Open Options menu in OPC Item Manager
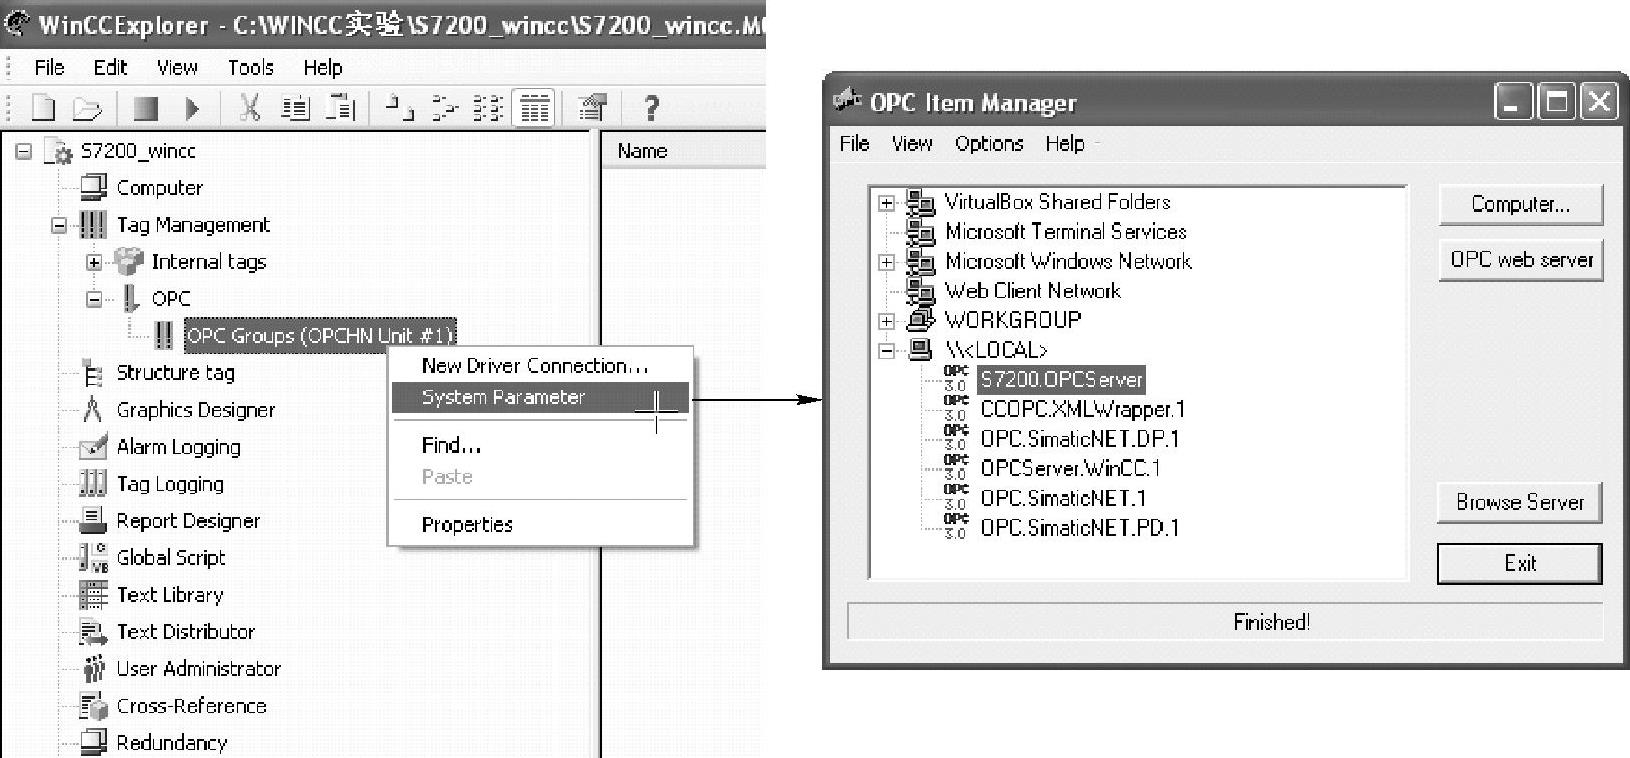Viewport: 1630px width, 758px height. pyautogui.click(x=989, y=143)
